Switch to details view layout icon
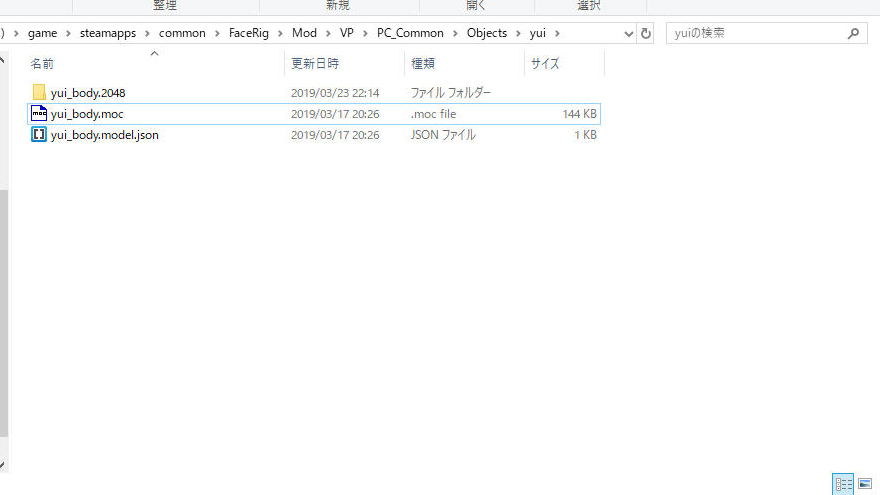The width and height of the screenshot is (880, 495). (843, 484)
